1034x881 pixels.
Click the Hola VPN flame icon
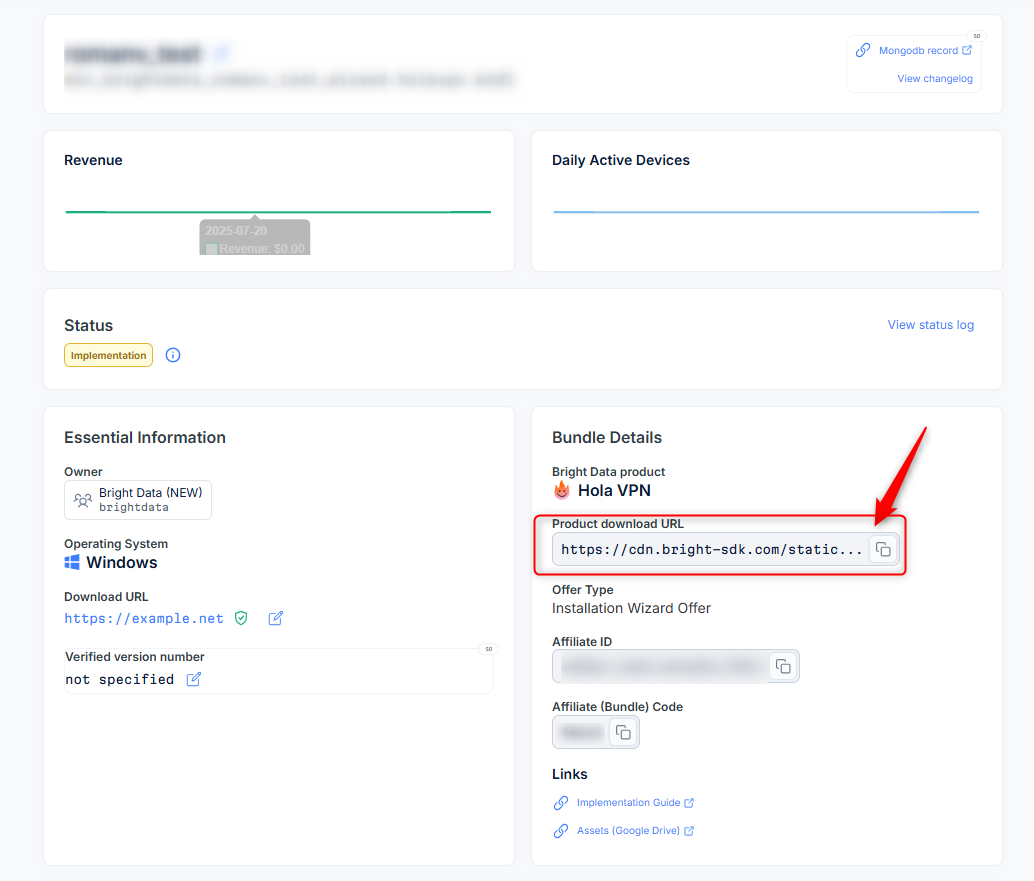[562, 491]
